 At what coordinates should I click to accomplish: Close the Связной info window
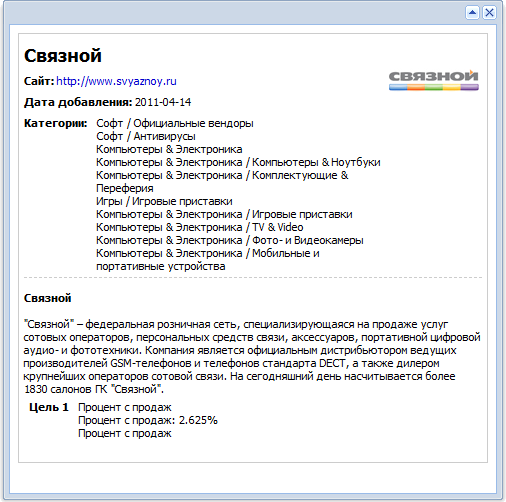(489, 13)
